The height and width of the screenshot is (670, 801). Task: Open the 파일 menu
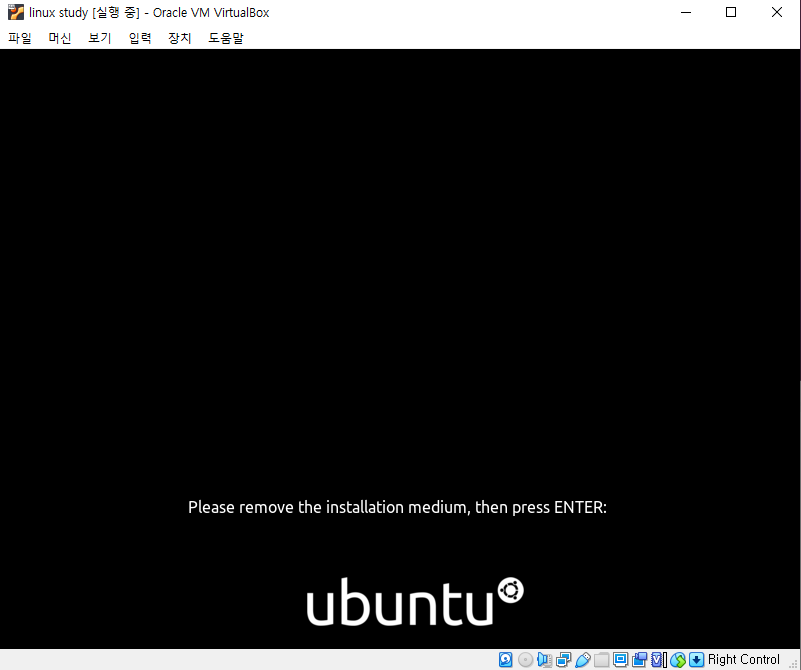[20, 38]
